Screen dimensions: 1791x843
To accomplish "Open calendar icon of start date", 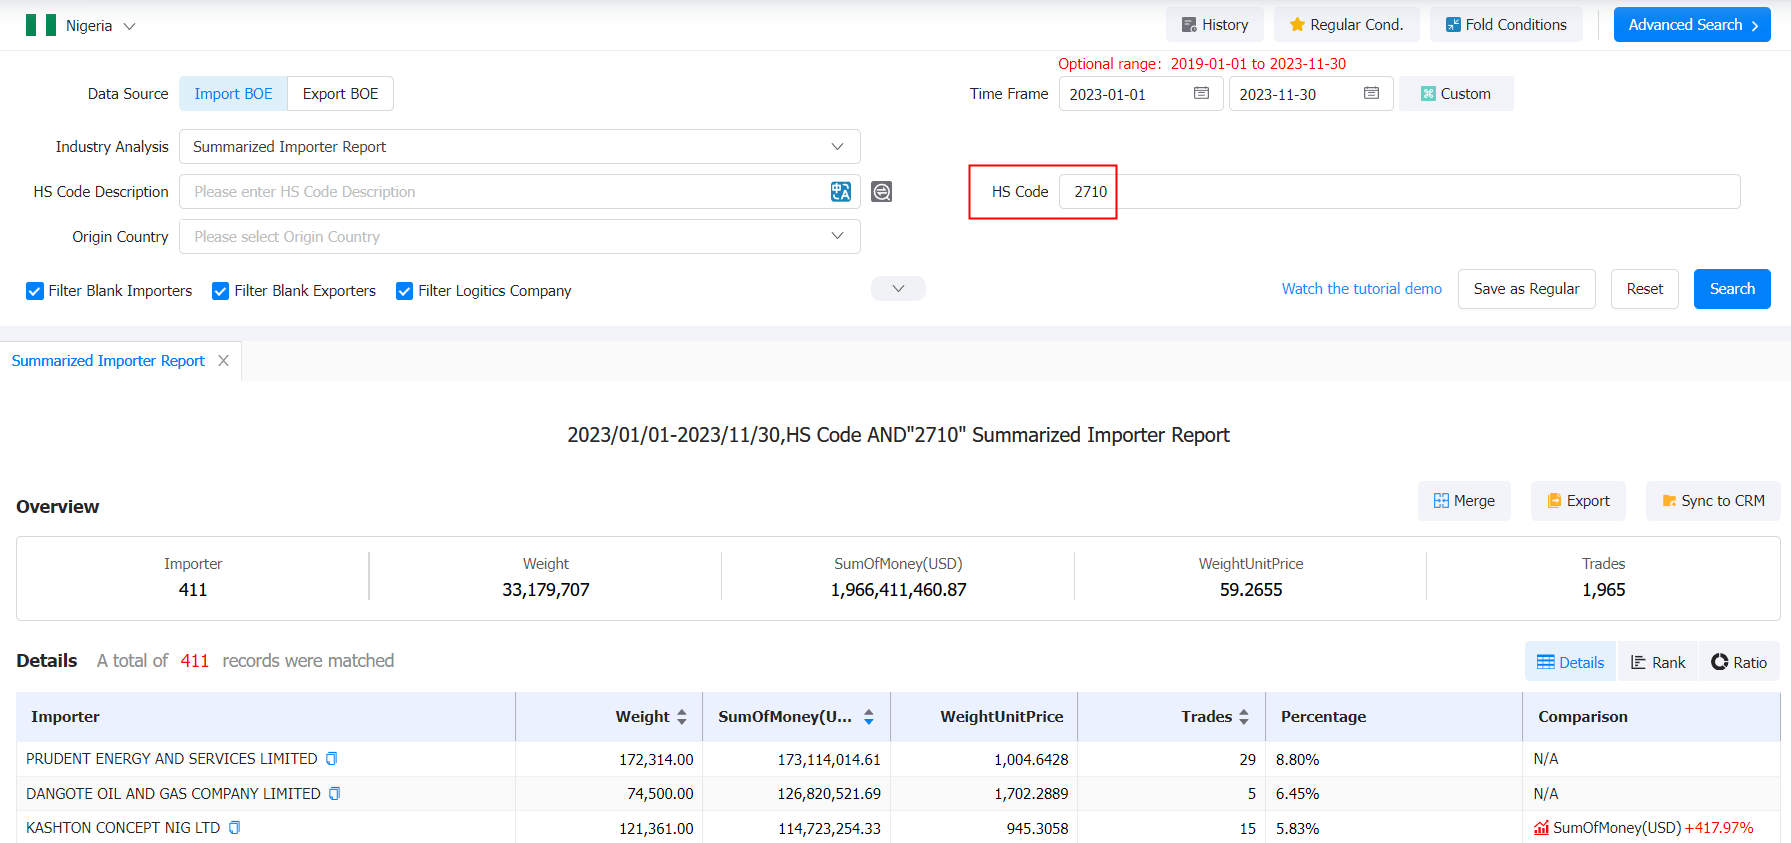I will pos(1202,93).
